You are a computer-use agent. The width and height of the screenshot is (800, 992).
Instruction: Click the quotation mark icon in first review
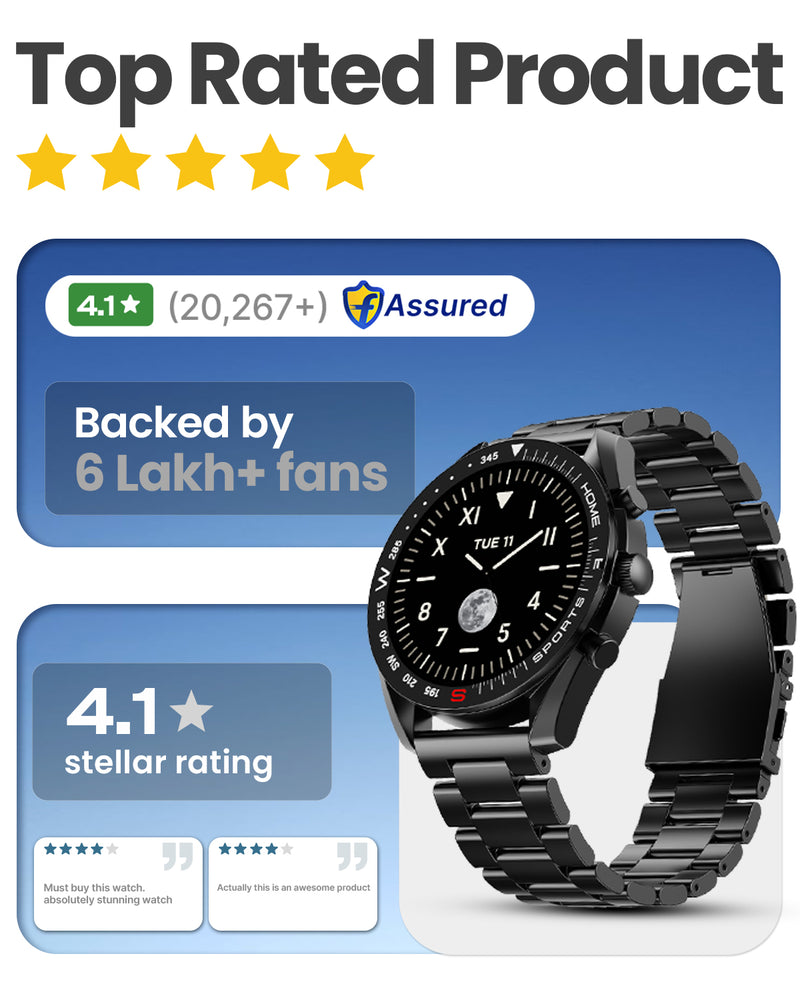178,857
